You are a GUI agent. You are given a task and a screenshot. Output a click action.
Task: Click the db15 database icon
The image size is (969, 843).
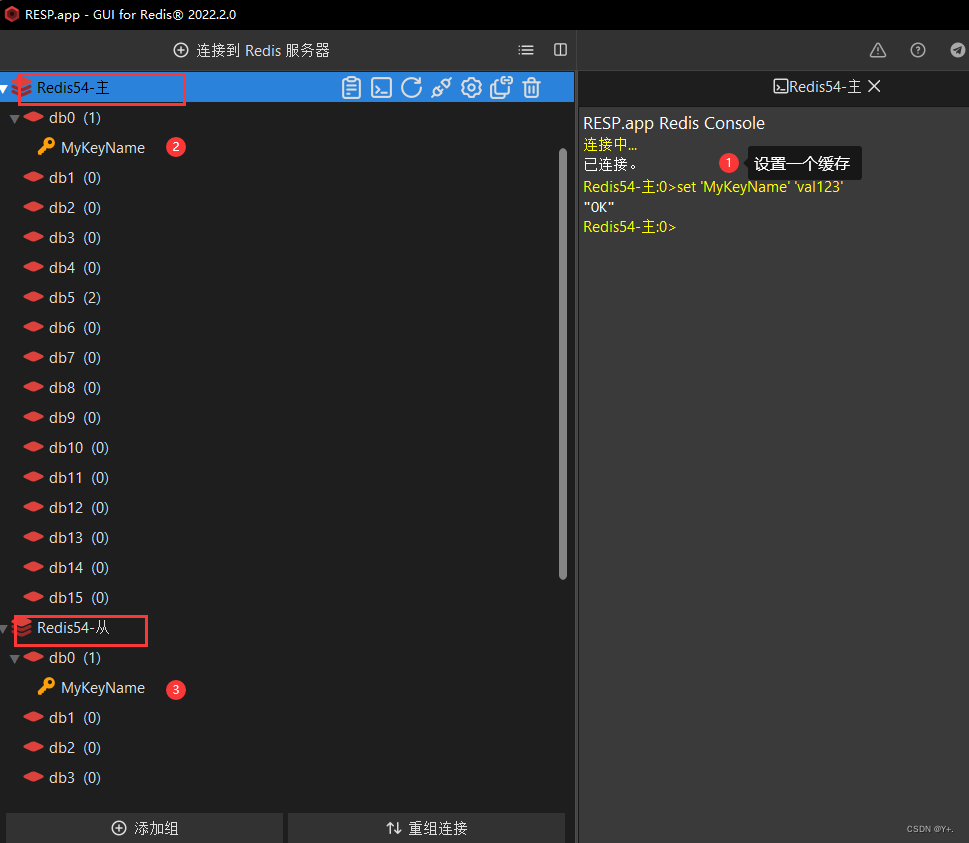point(33,598)
